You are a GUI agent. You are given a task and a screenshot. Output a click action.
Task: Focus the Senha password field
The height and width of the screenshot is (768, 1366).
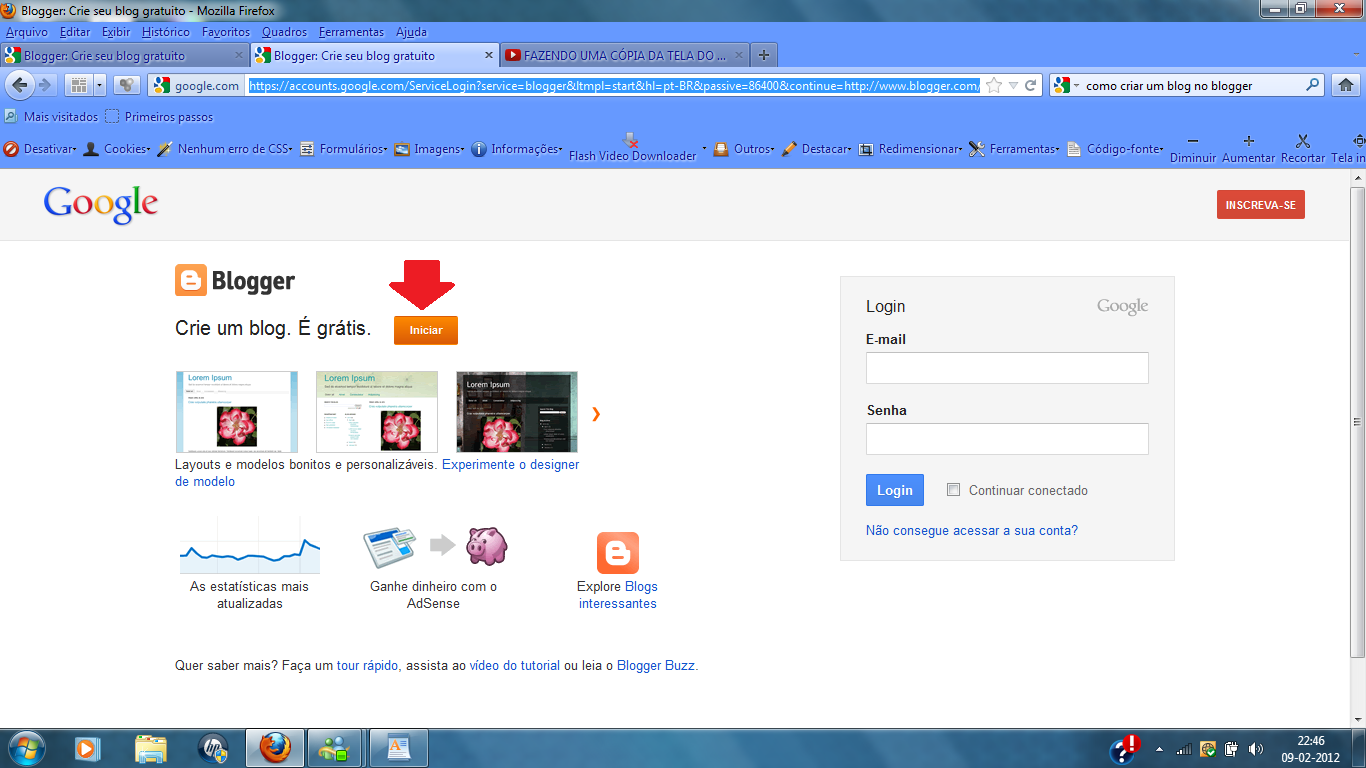1007,439
